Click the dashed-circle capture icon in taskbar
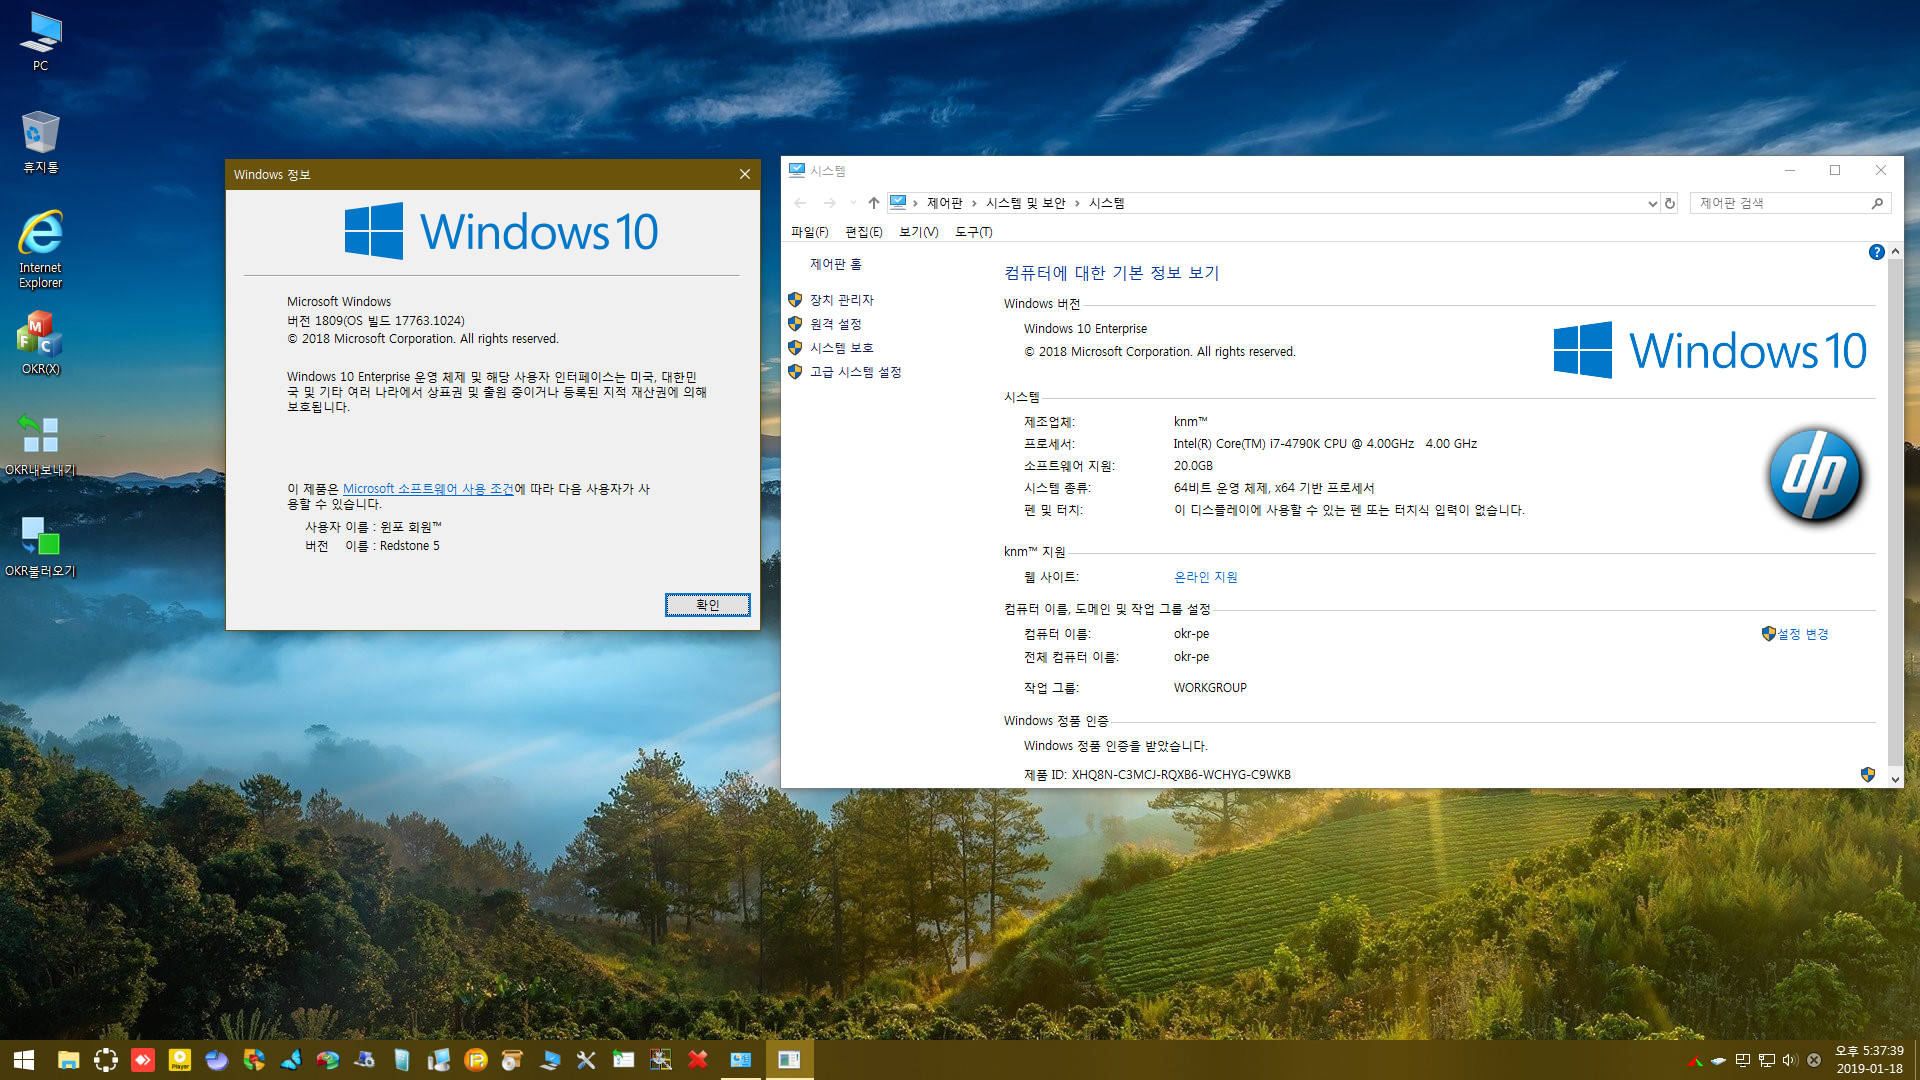The height and width of the screenshot is (1080, 1920). [105, 1060]
